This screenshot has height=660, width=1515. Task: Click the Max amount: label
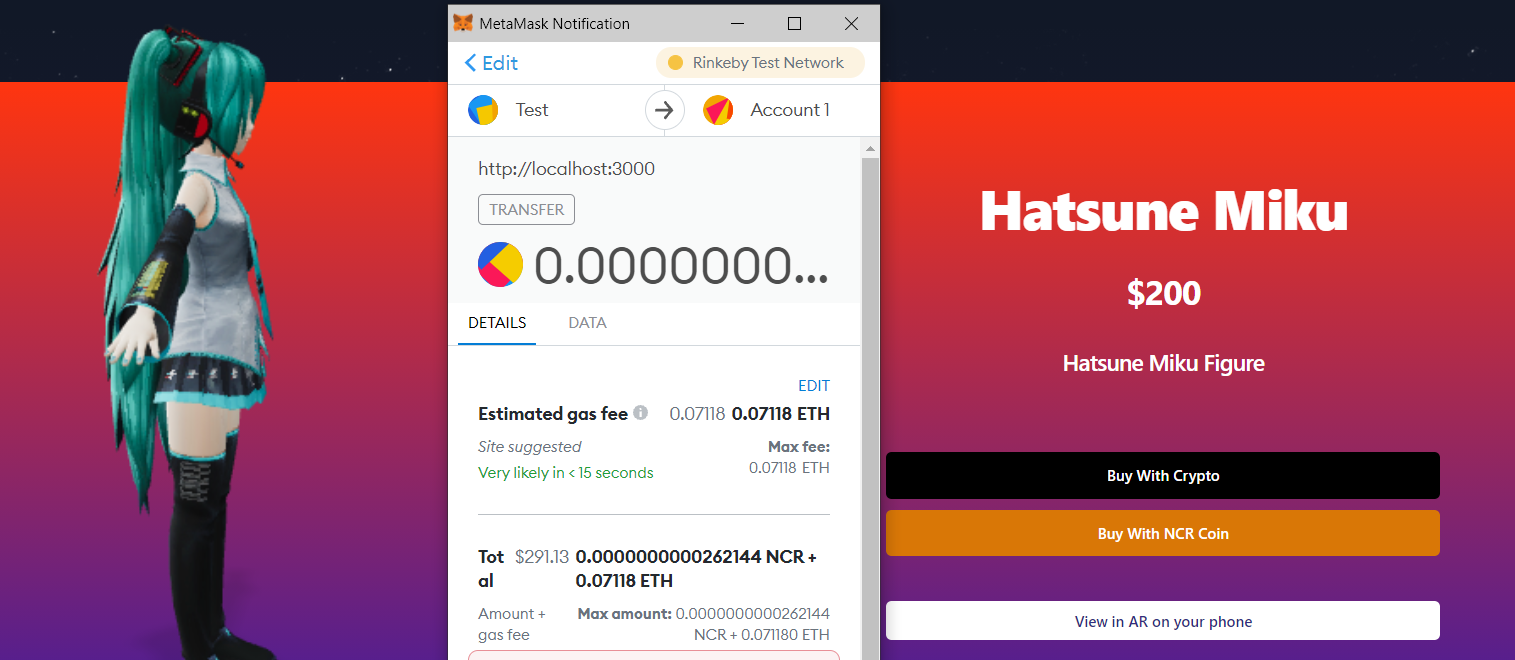(624, 614)
